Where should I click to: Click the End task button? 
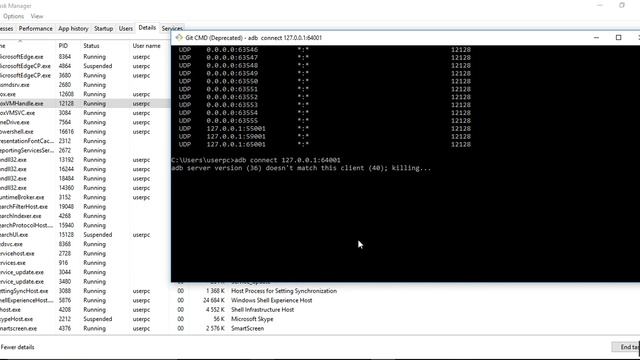click(626, 347)
